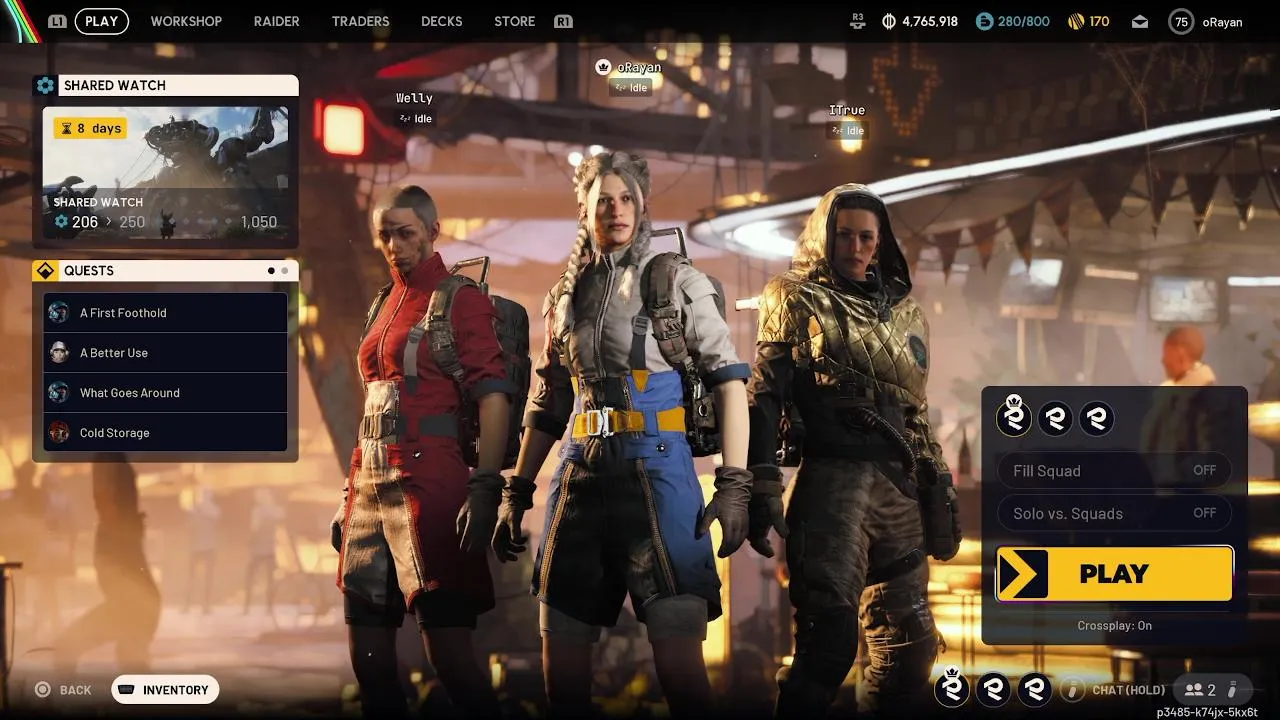
Task: Start matchmaking with the yellow PLAY button
Action: point(1114,574)
